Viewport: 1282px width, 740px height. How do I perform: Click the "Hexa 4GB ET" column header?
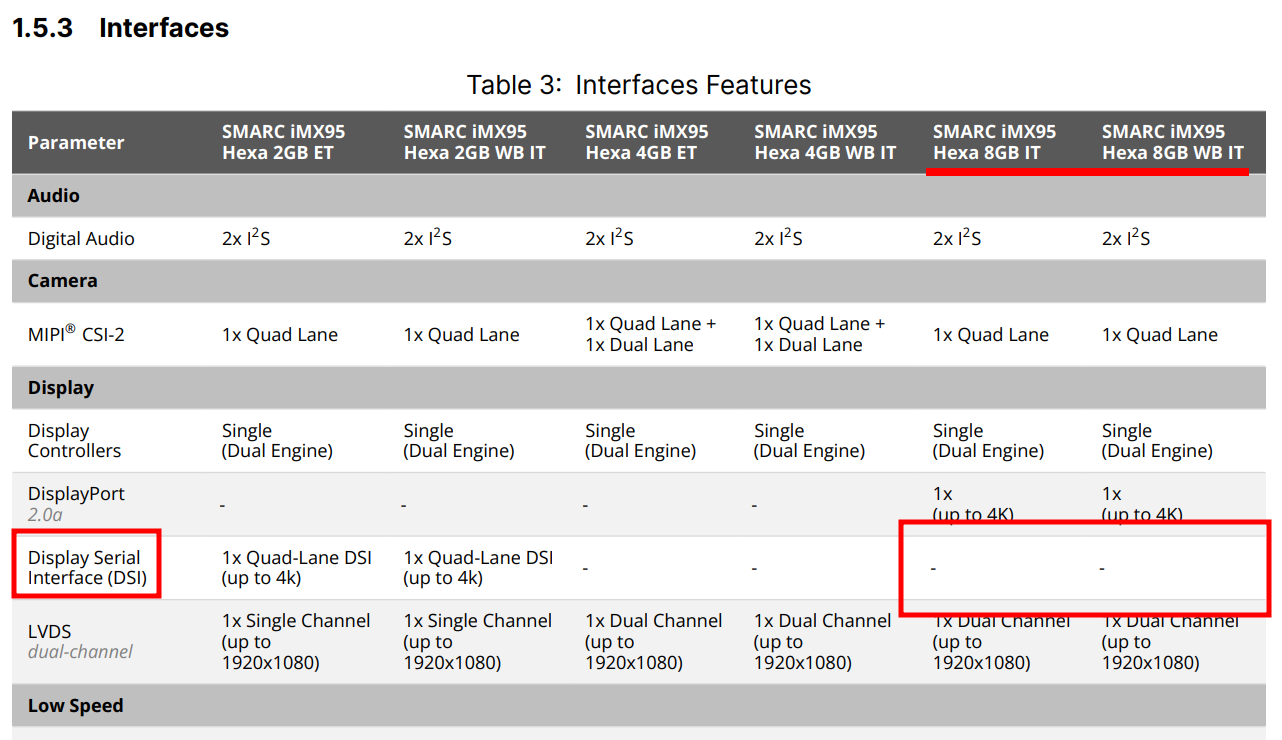[x=646, y=142]
